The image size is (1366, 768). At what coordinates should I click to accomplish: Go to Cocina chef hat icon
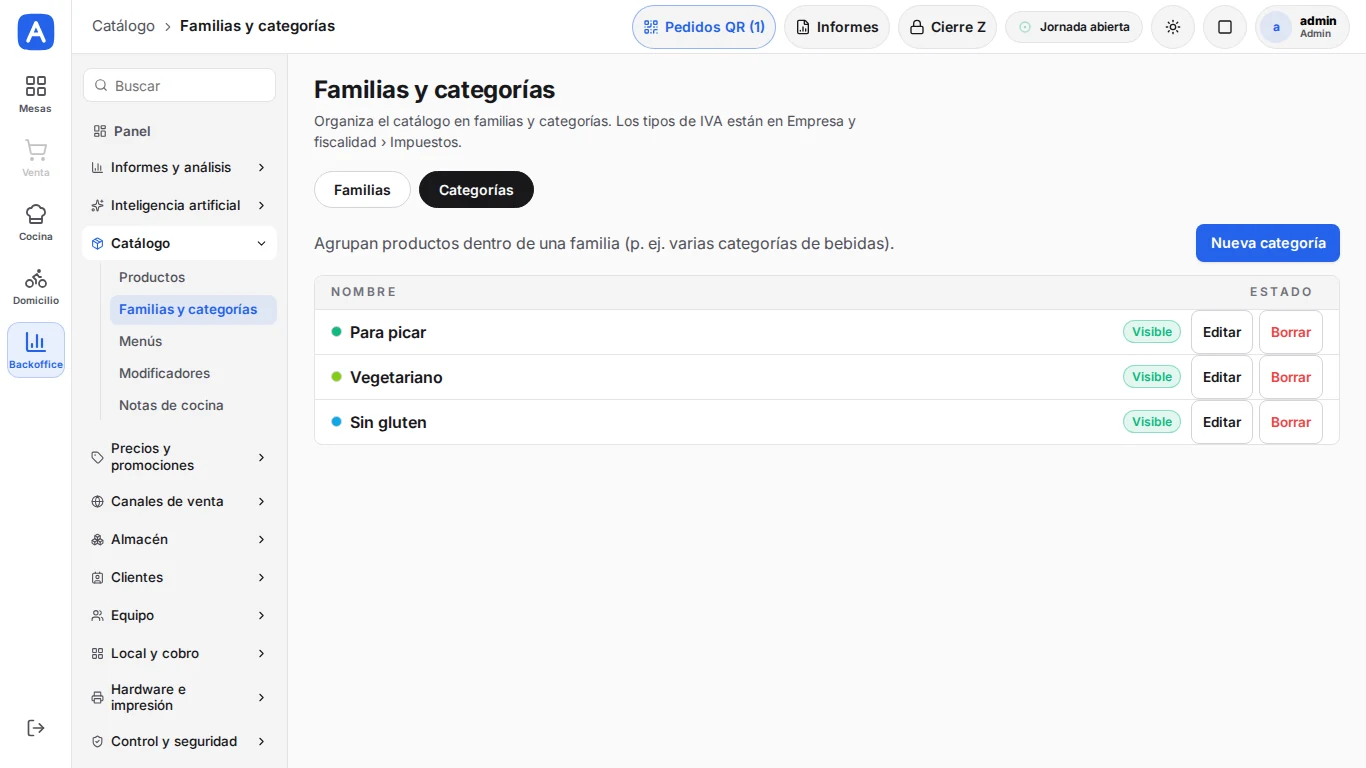[x=36, y=222]
